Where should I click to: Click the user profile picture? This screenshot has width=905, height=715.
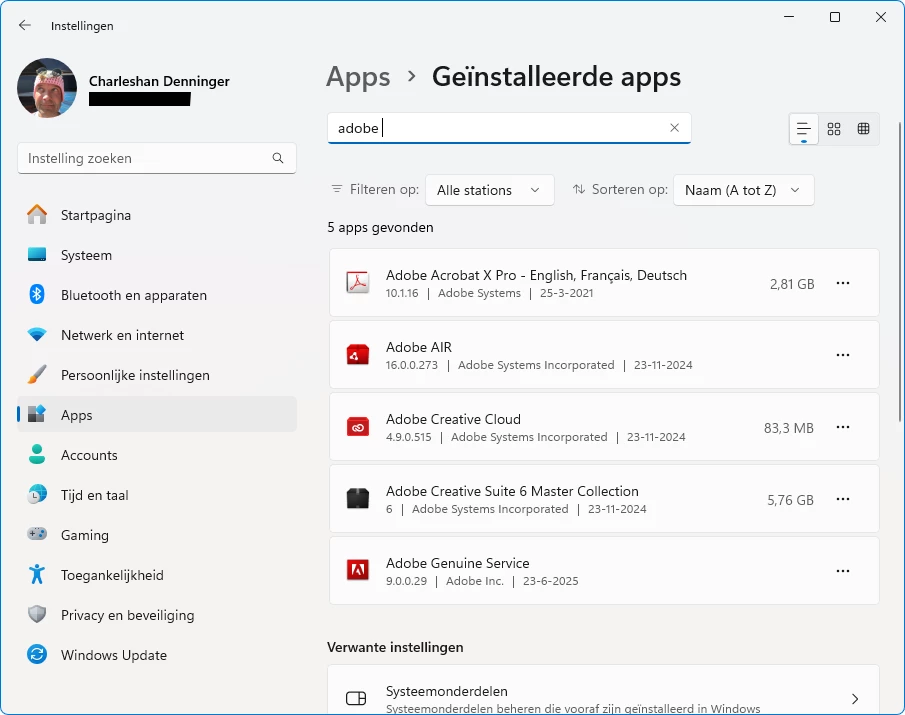tap(47, 88)
